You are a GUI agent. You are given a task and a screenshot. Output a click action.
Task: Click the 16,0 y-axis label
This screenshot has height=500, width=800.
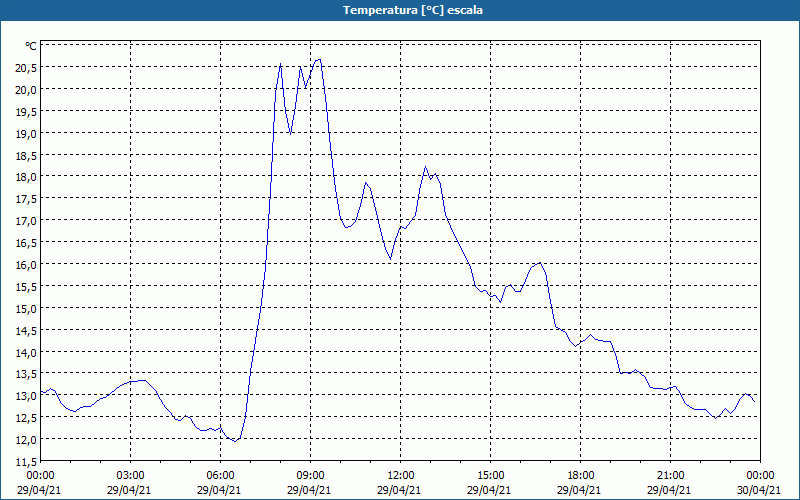pyautogui.click(x=26, y=265)
